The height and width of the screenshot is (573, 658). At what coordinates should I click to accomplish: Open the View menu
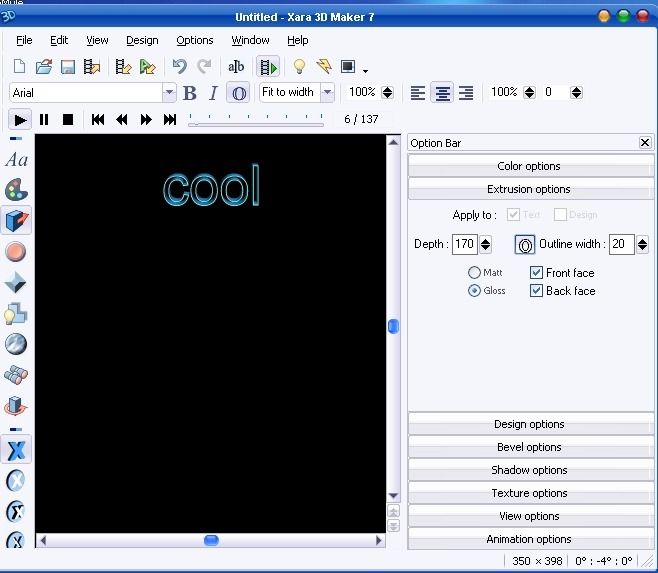[97, 40]
